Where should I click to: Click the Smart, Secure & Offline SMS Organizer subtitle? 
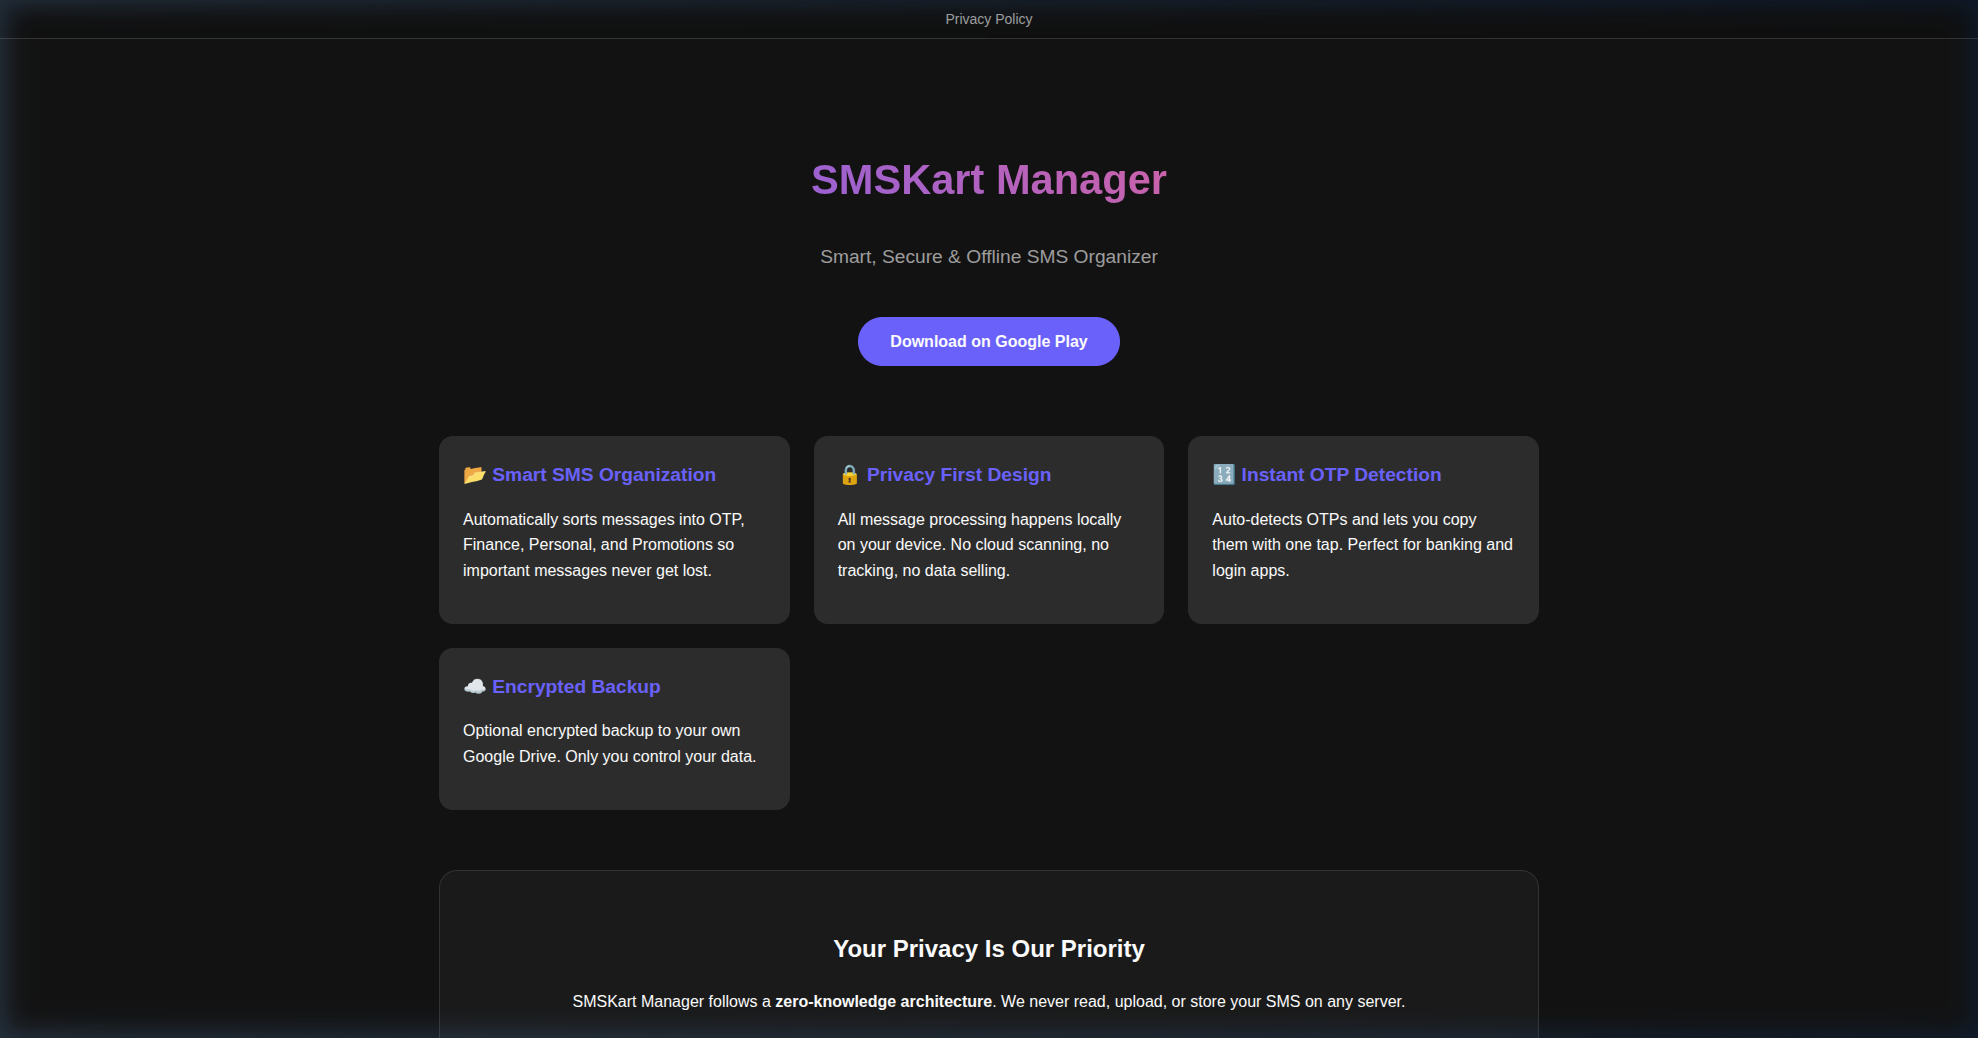(x=988, y=257)
